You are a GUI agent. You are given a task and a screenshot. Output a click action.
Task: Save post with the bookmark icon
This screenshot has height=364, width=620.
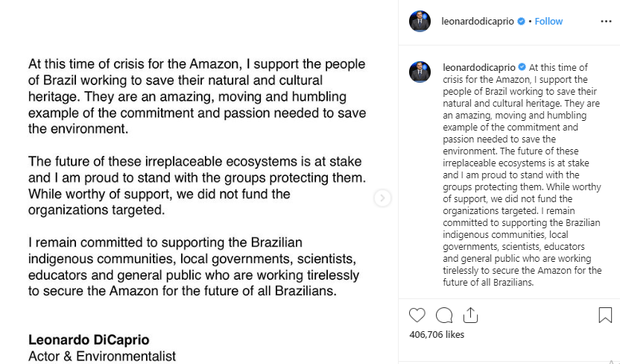coord(605,315)
